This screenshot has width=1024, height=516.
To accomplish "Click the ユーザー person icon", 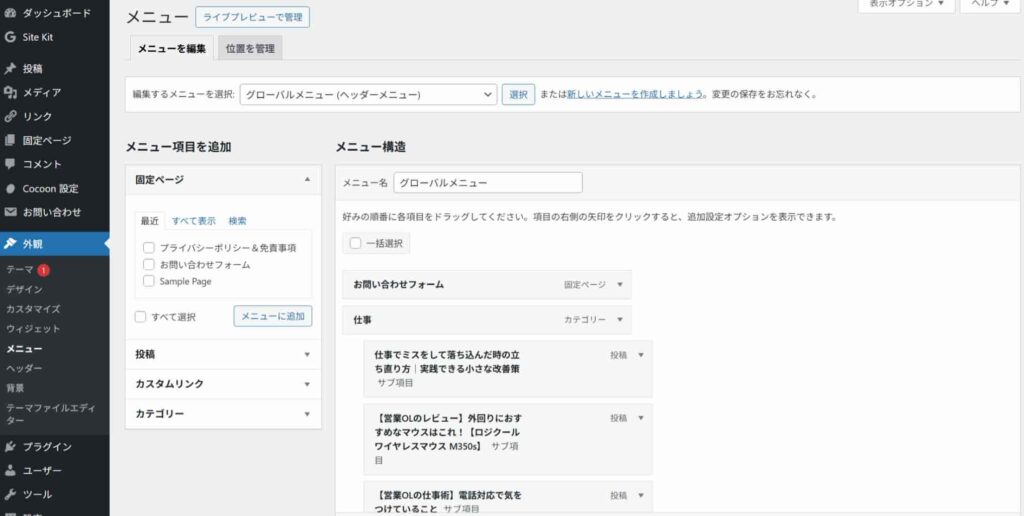I will [10, 470].
